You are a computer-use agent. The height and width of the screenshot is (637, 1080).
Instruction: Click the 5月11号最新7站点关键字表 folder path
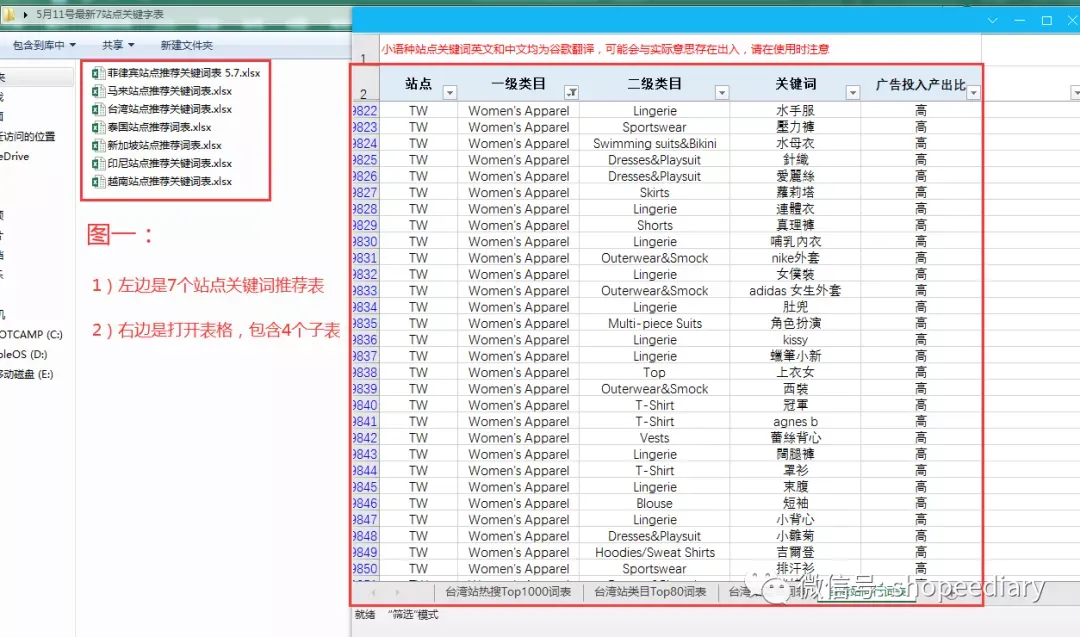click(x=100, y=14)
